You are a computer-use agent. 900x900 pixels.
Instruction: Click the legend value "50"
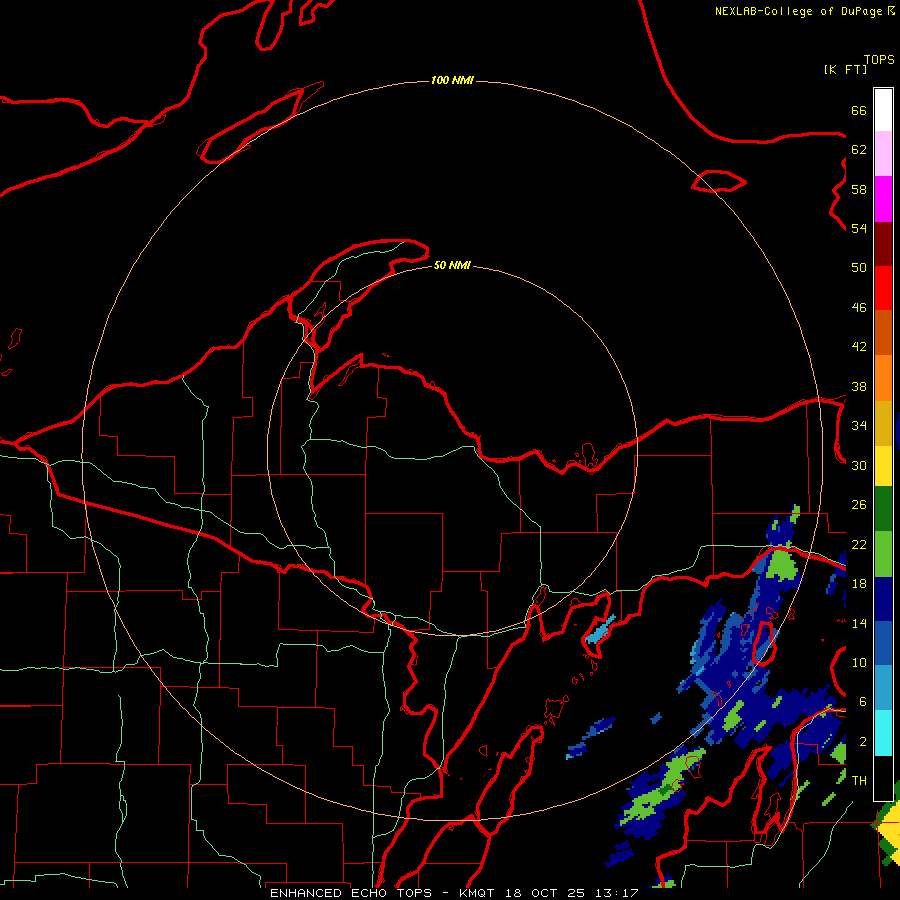[859, 268]
